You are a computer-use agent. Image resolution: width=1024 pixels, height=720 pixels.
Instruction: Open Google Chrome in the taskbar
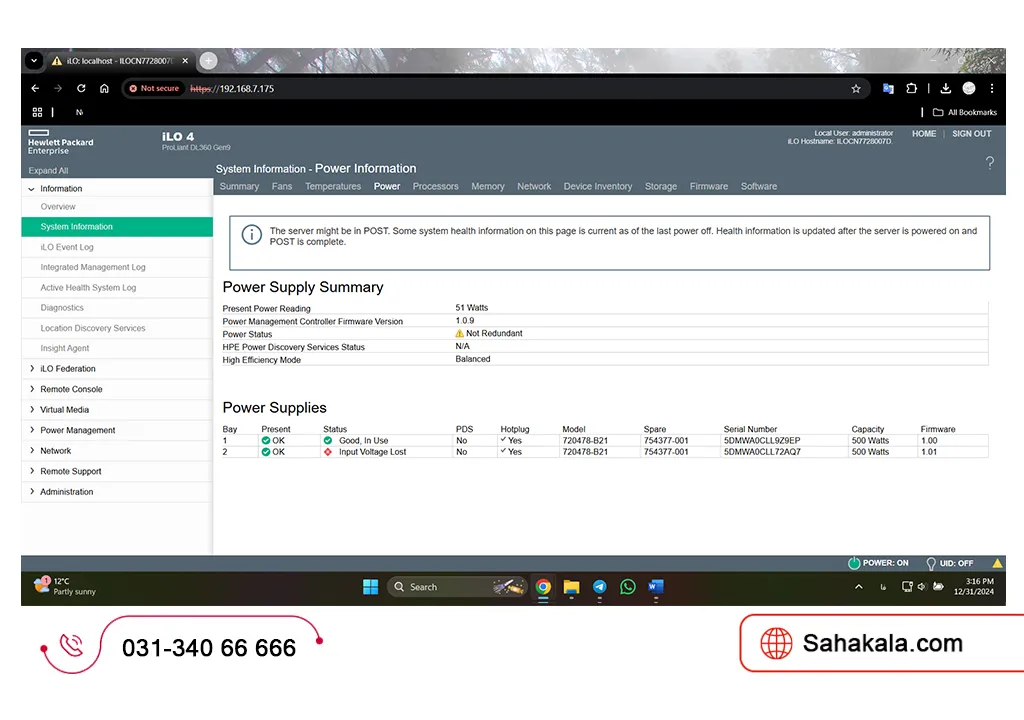coord(543,587)
